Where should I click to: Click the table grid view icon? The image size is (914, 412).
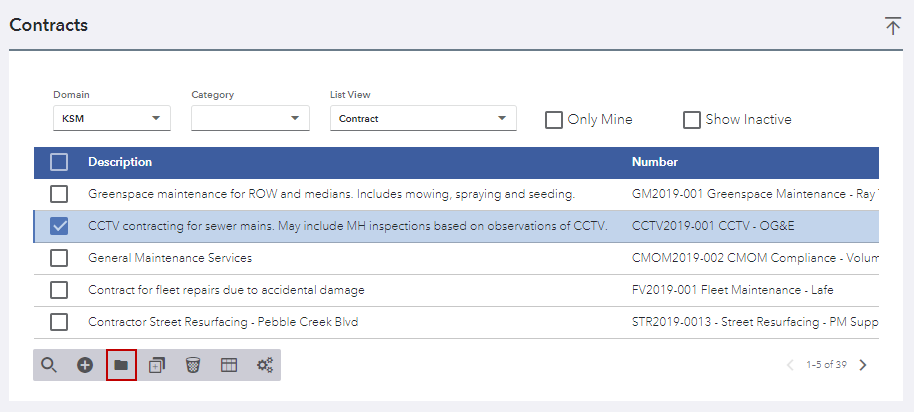229,365
